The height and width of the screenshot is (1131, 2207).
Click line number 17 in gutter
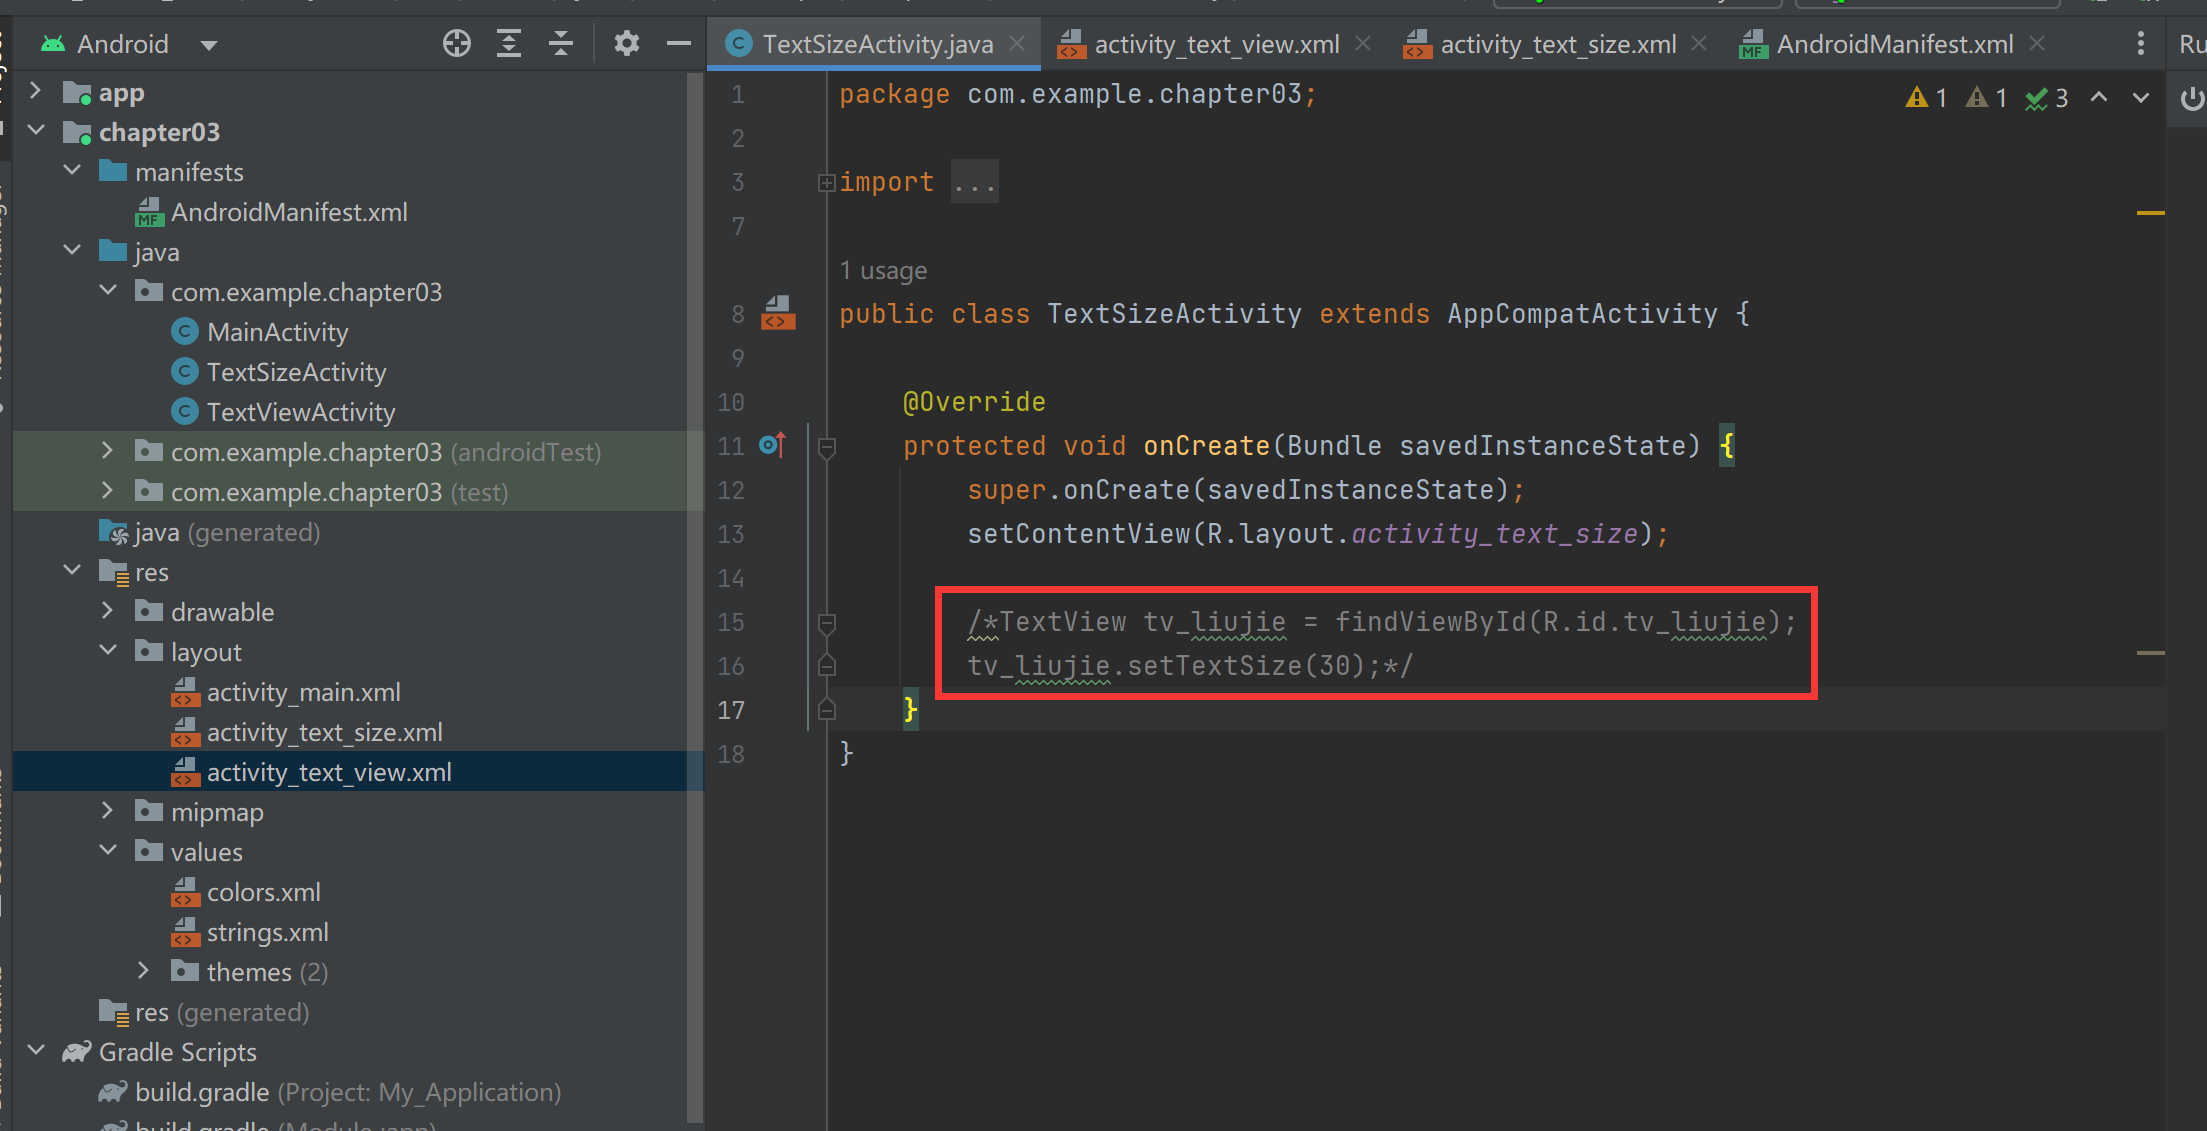pos(731,710)
